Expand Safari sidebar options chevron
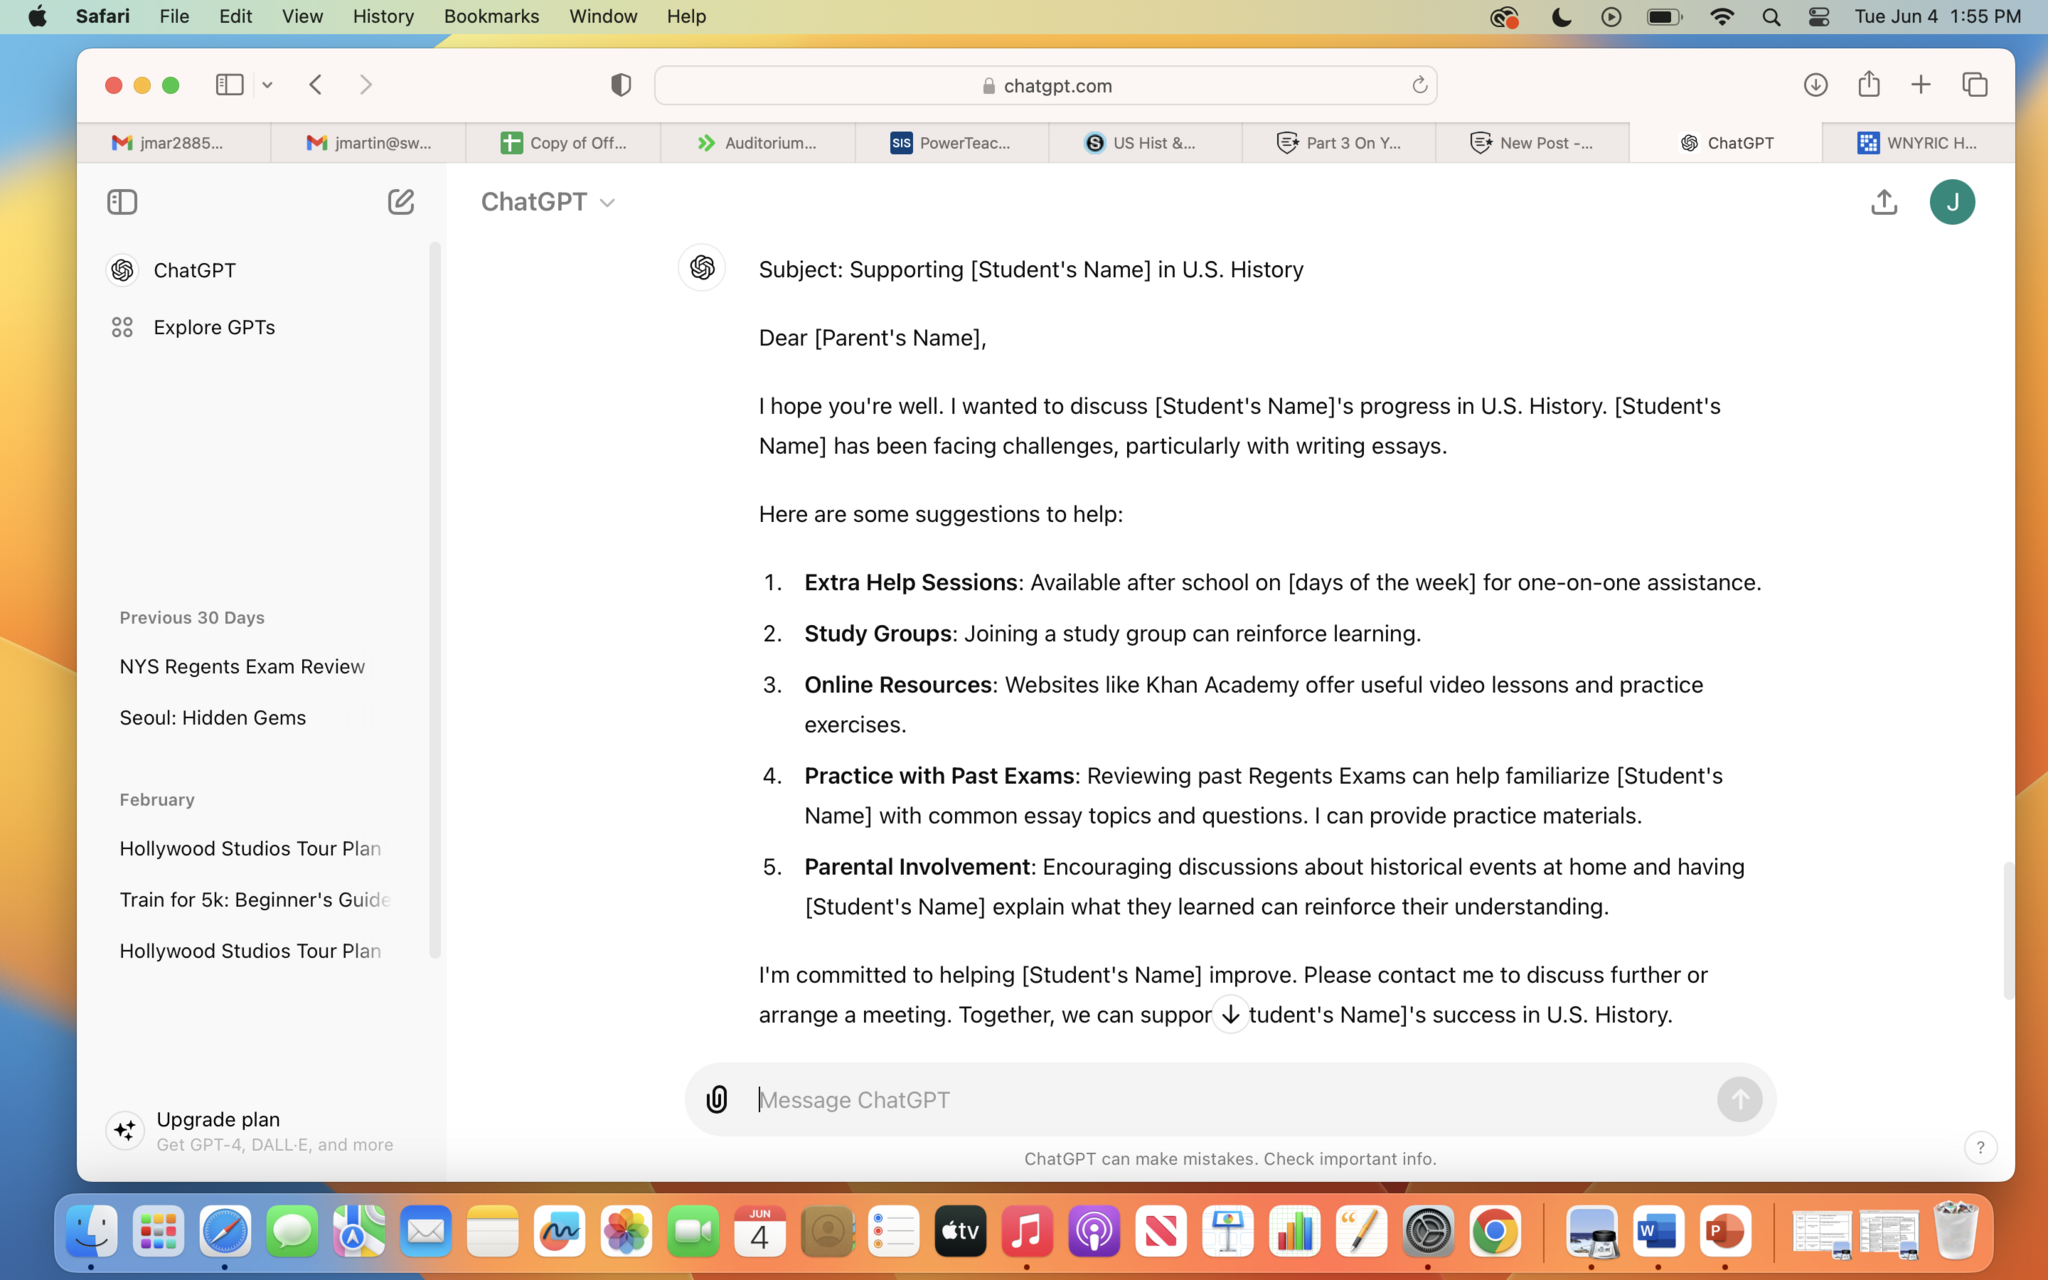The height and width of the screenshot is (1280, 2048). tap(267, 85)
